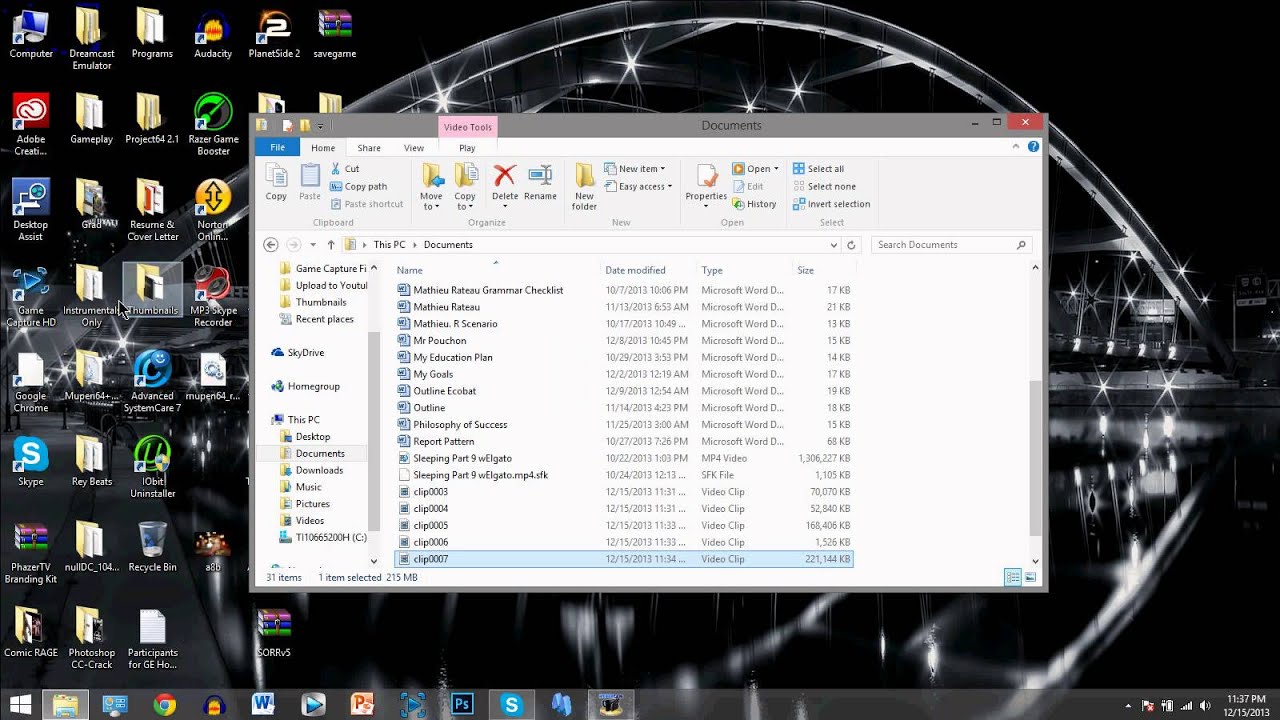Select Downloads in navigation pane
This screenshot has width=1280, height=720.
pyautogui.click(x=319, y=470)
